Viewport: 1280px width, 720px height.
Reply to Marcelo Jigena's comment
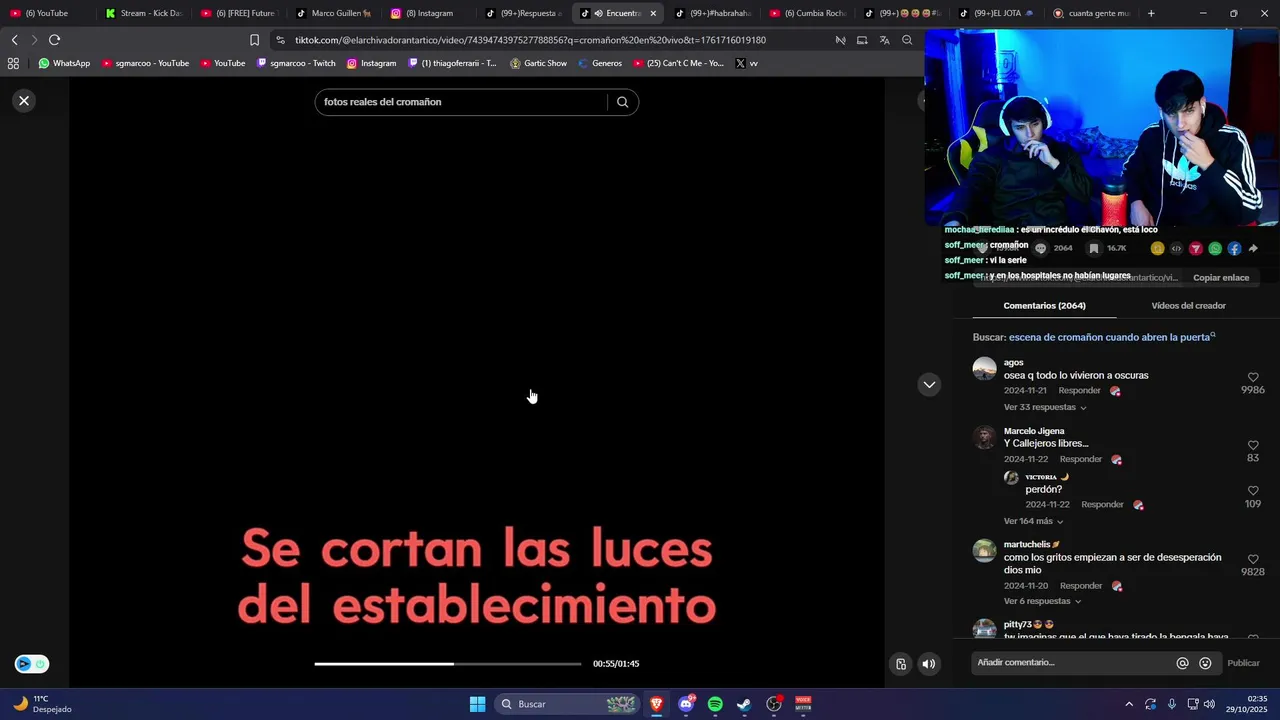coord(1080,460)
